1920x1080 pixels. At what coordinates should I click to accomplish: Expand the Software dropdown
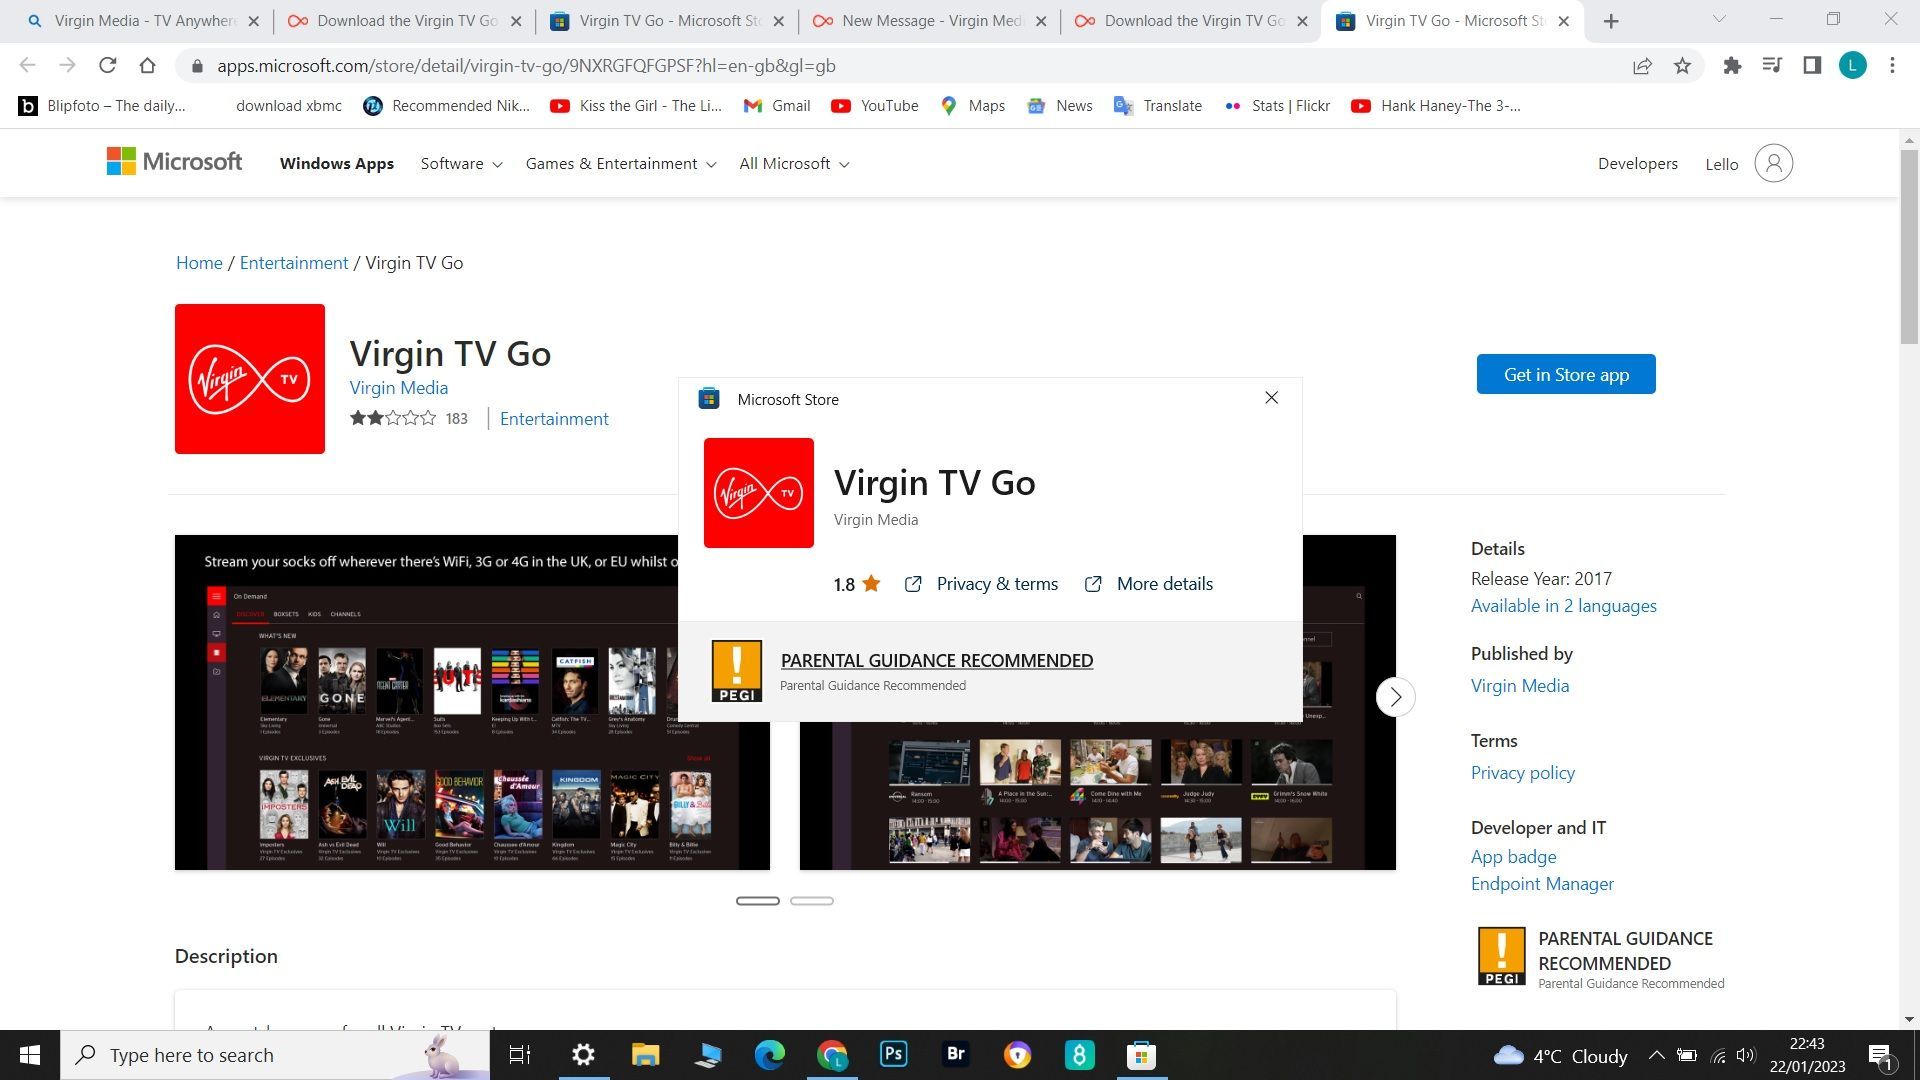point(460,163)
